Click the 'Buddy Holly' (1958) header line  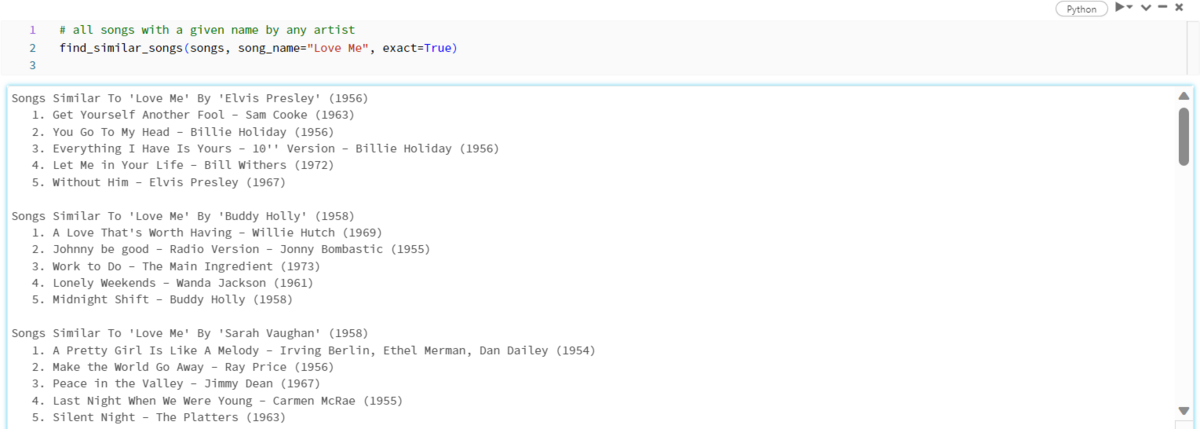pos(183,216)
